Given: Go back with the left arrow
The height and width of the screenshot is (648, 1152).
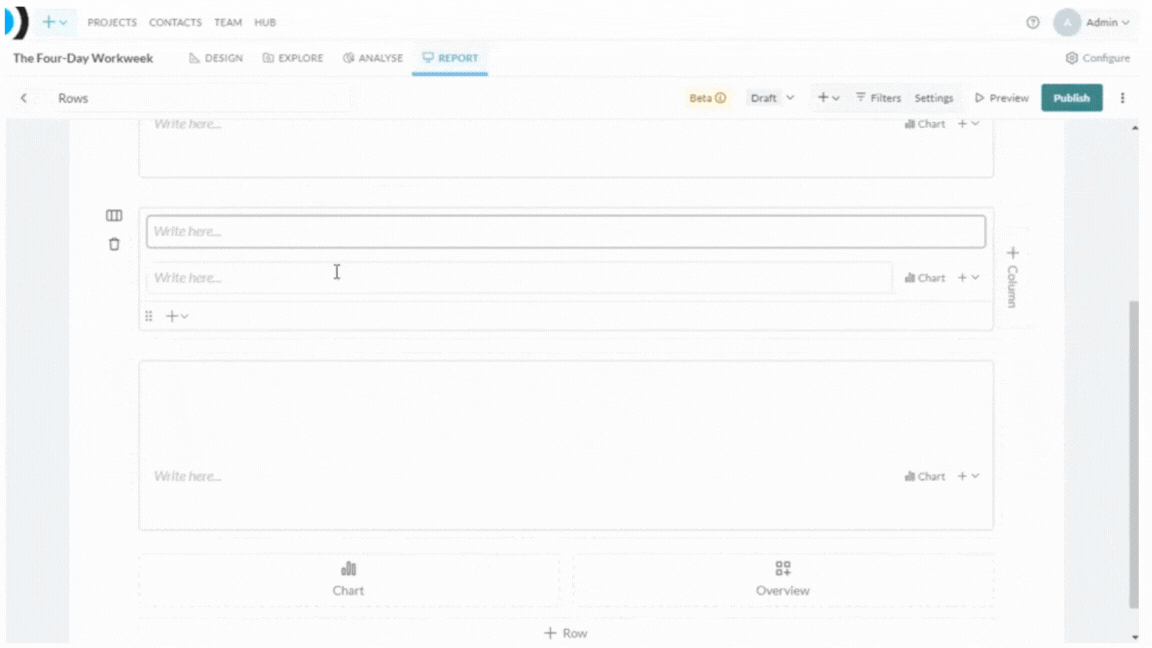Looking at the screenshot, I should coord(24,98).
